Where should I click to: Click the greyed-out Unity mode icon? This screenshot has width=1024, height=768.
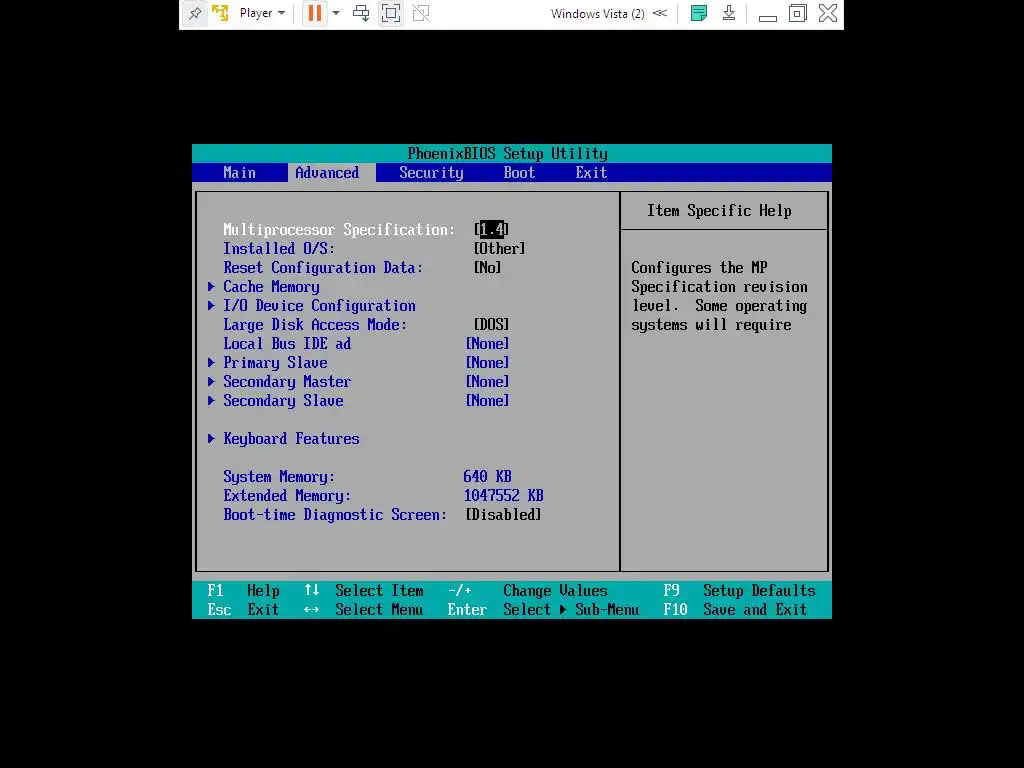[x=421, y=13]
